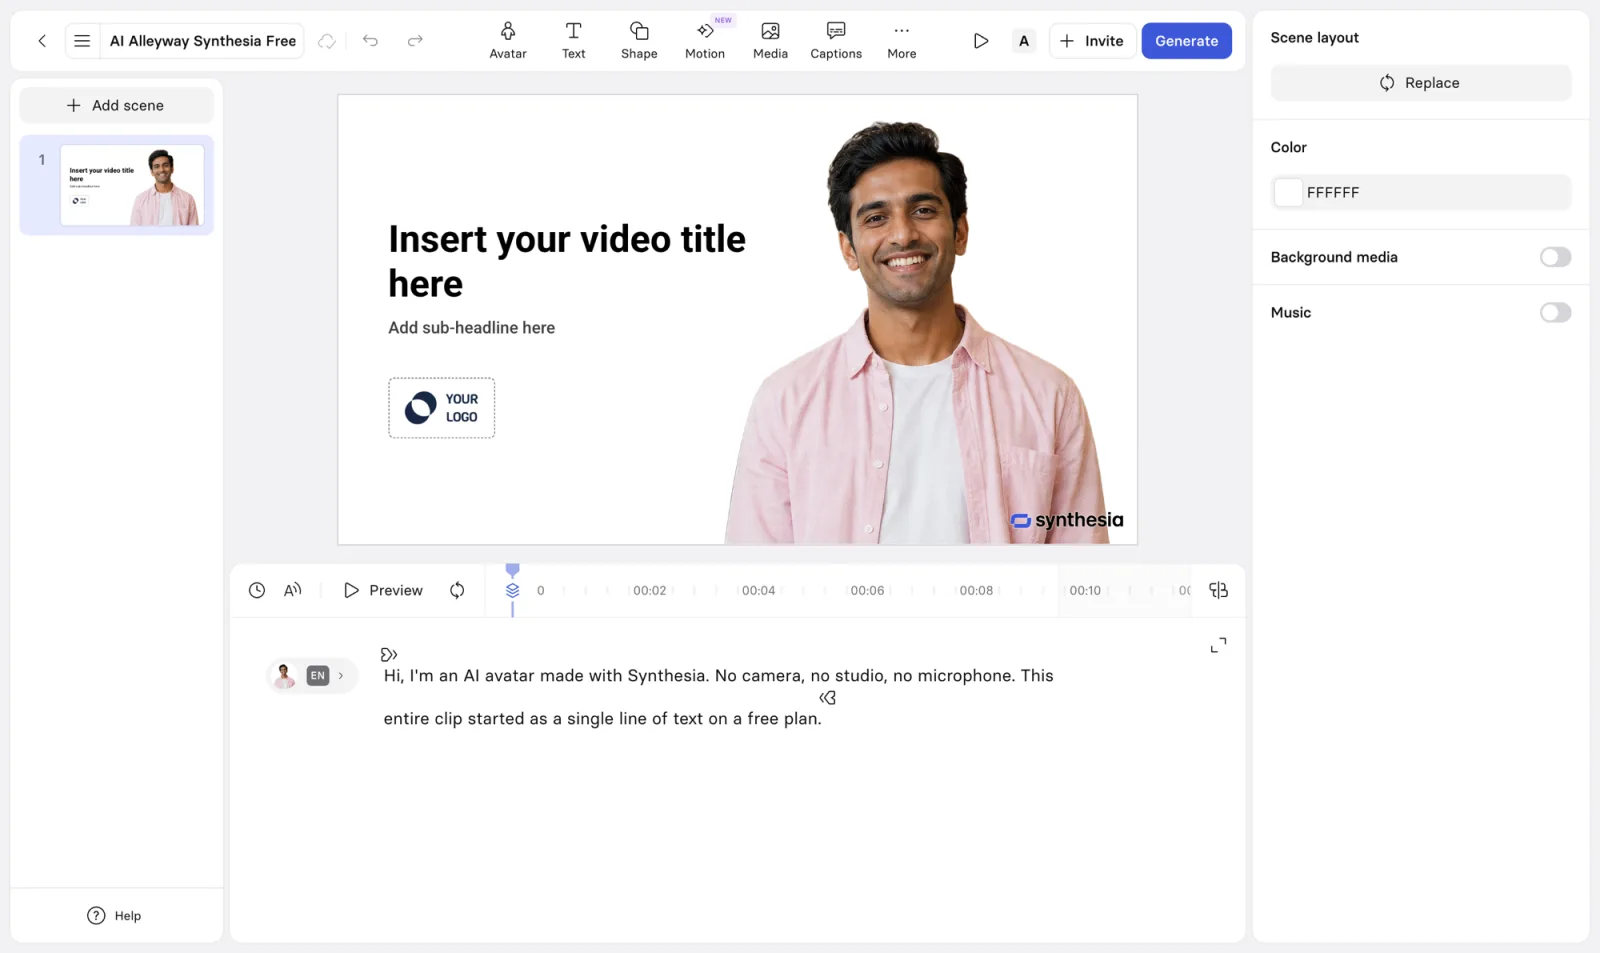The width and height of the screenshot is (1600, 953).
Task: Click the redo arrow icon
Action: [415, 41]
